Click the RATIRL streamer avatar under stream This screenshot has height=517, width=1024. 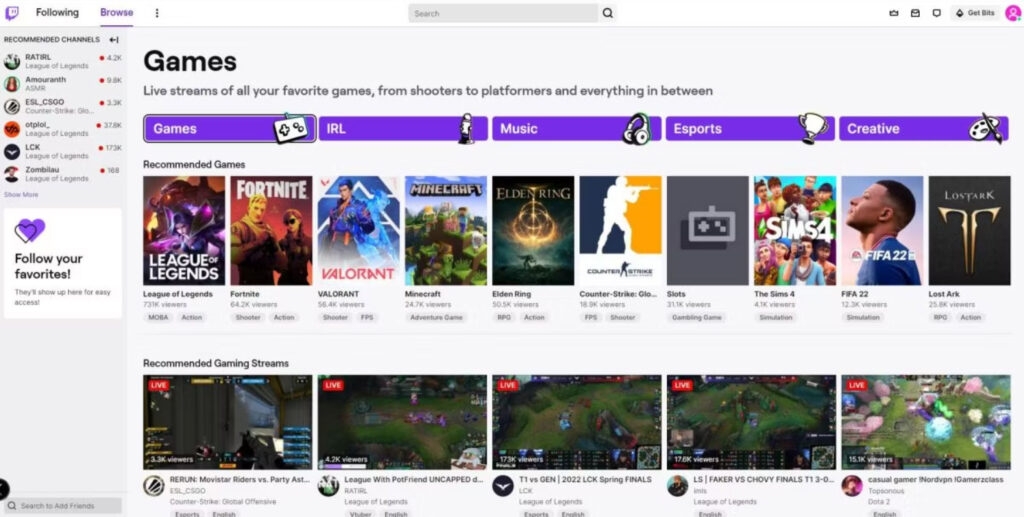(328, 486)
